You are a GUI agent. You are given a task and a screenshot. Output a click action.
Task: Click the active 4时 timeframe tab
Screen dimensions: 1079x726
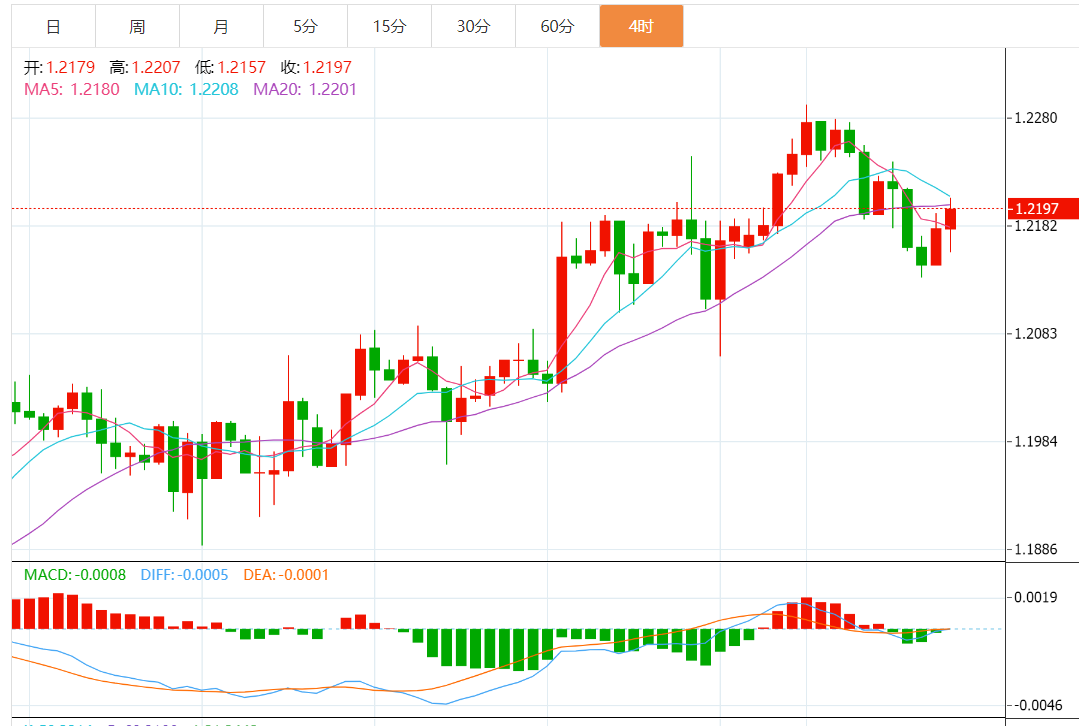(641, 26)
